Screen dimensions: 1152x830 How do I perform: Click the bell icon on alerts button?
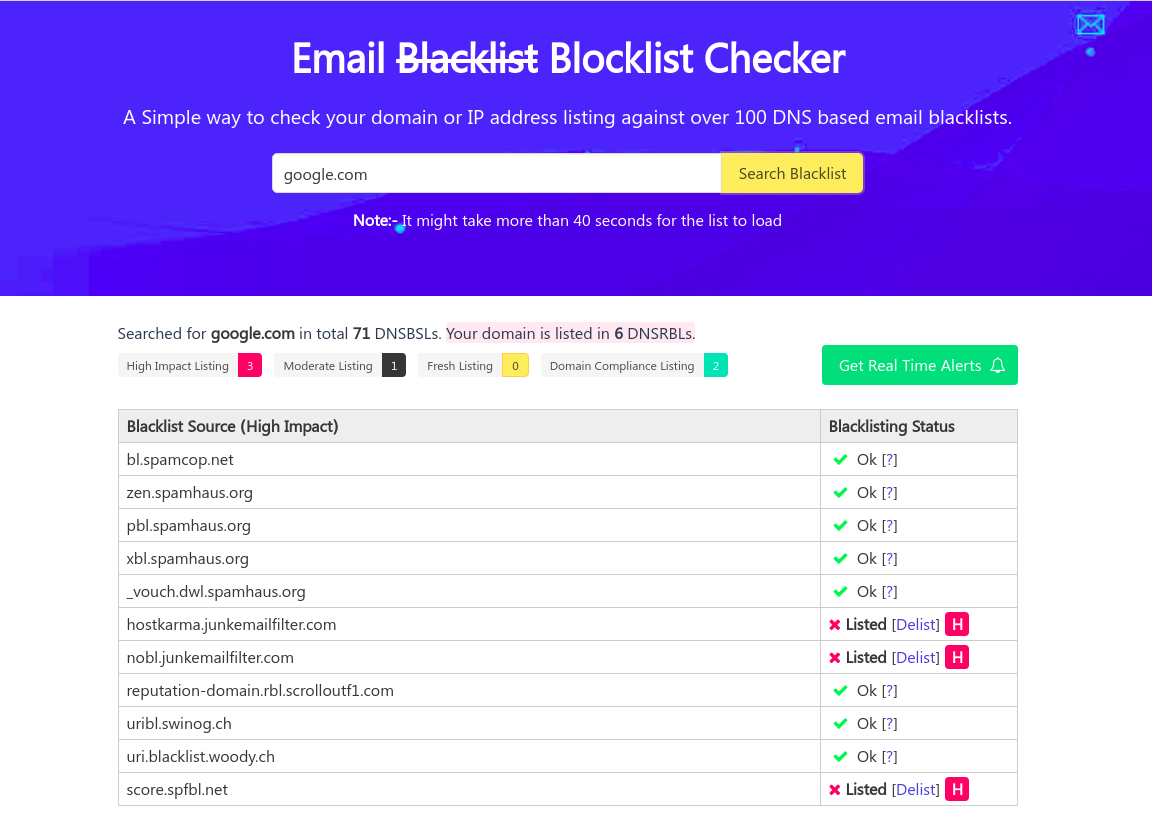pos(997,366)
